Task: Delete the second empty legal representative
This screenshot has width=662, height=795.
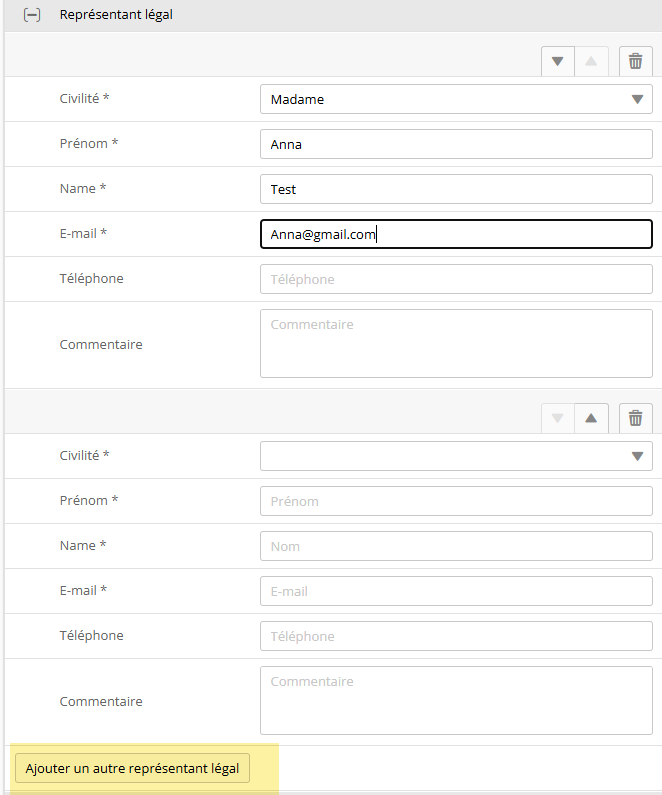Action: click(x=636, y=418)
